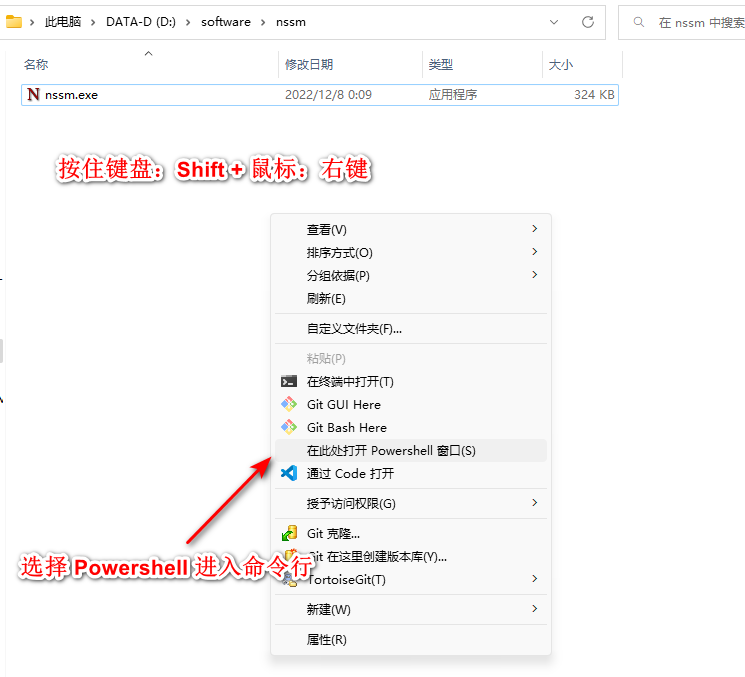Viewport: 745px width, 677px height.
Task: Sort by 修改日期 column header
Action: (309, 64)
